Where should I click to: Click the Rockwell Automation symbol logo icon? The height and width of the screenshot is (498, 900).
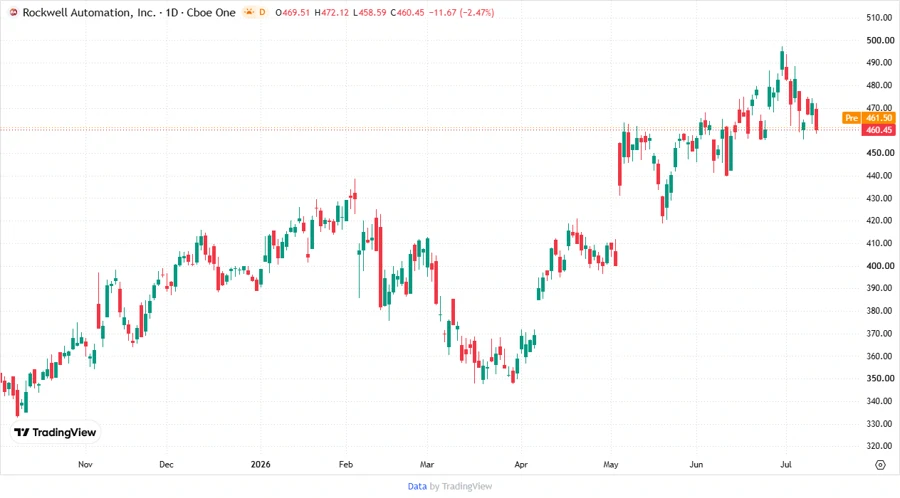click(x=13, y=12)
